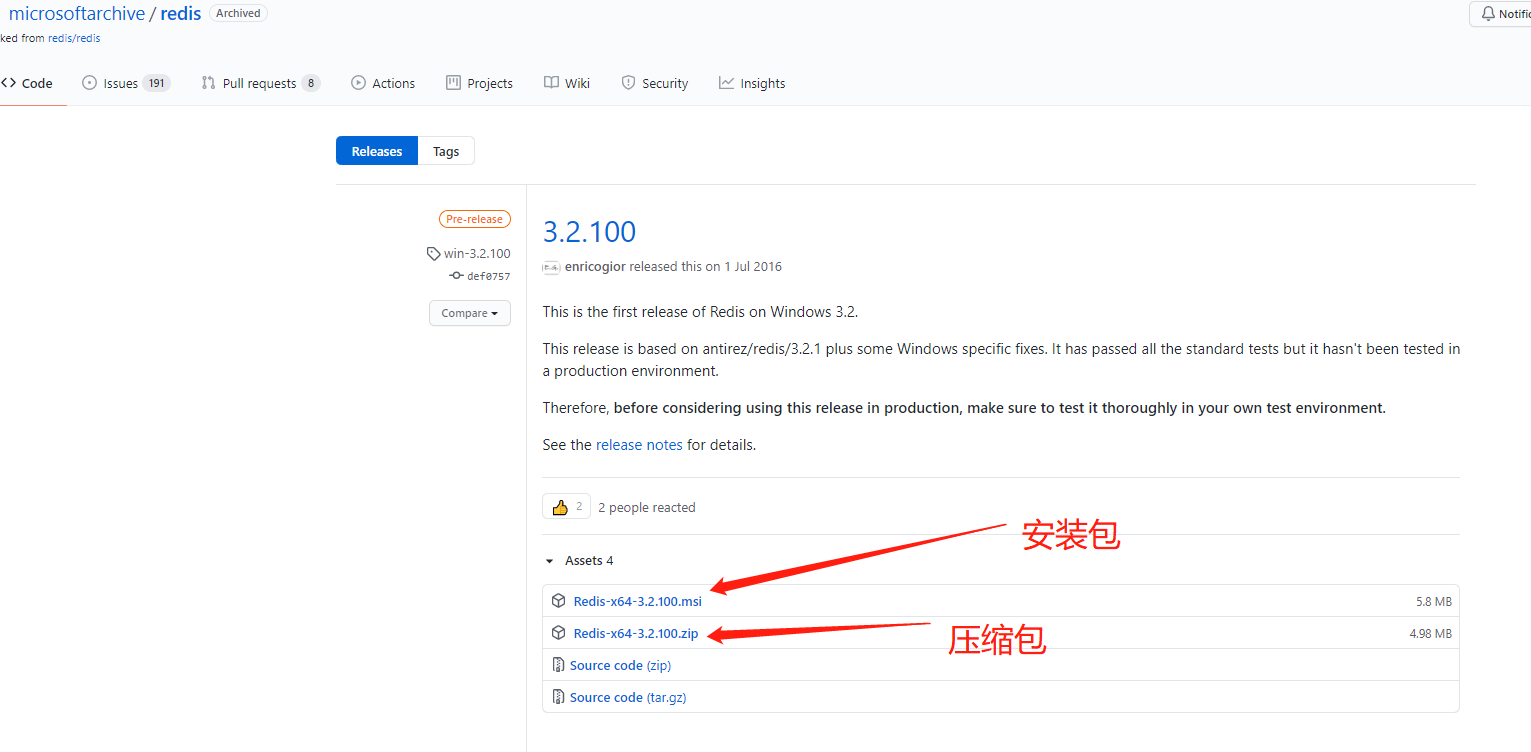Open commit def0757

click(x=489, y=276)
